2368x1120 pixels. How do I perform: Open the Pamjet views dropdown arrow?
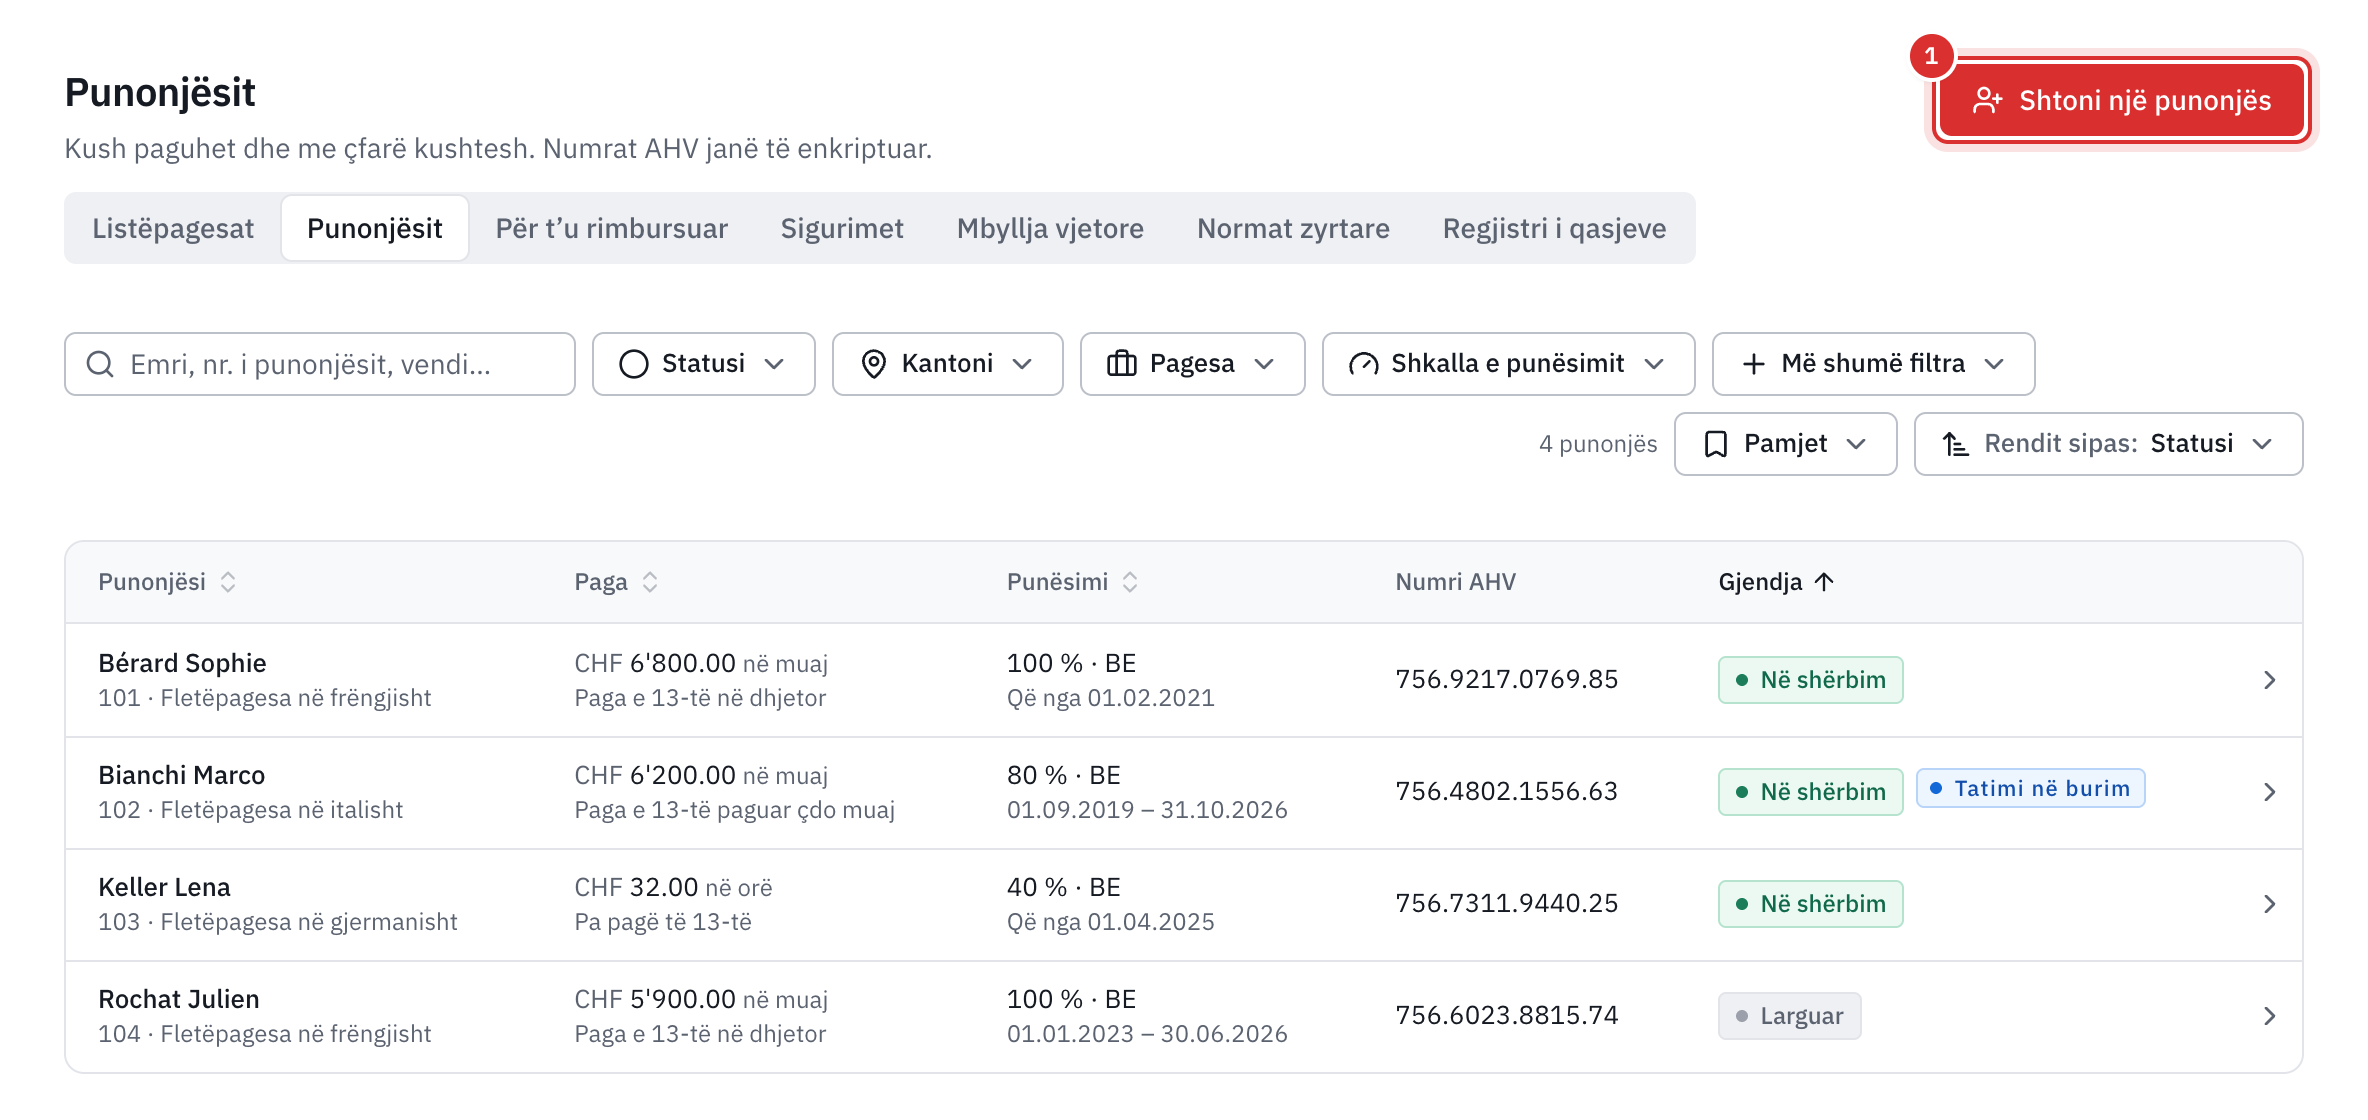1856,444
